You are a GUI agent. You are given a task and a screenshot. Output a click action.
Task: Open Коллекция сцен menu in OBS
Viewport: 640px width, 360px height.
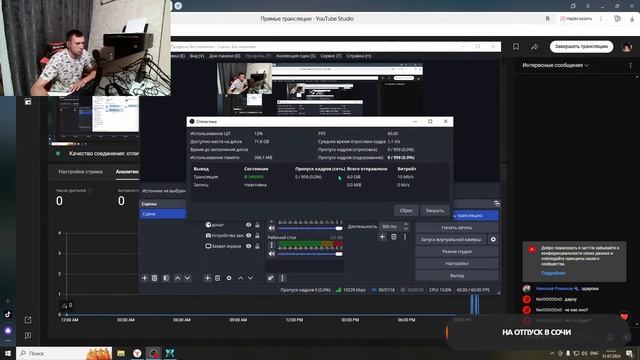(x=296, y=56)
